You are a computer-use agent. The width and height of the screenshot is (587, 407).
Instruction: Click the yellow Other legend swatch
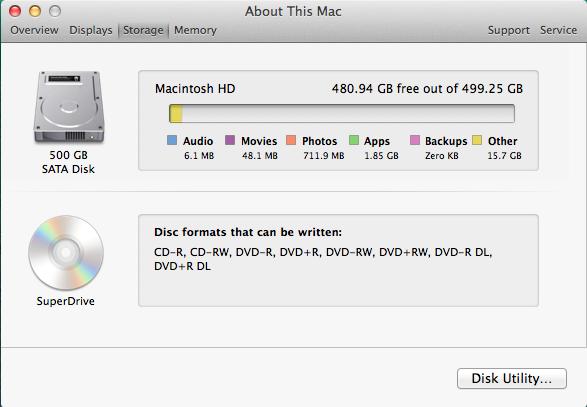(x=477, y=140)
